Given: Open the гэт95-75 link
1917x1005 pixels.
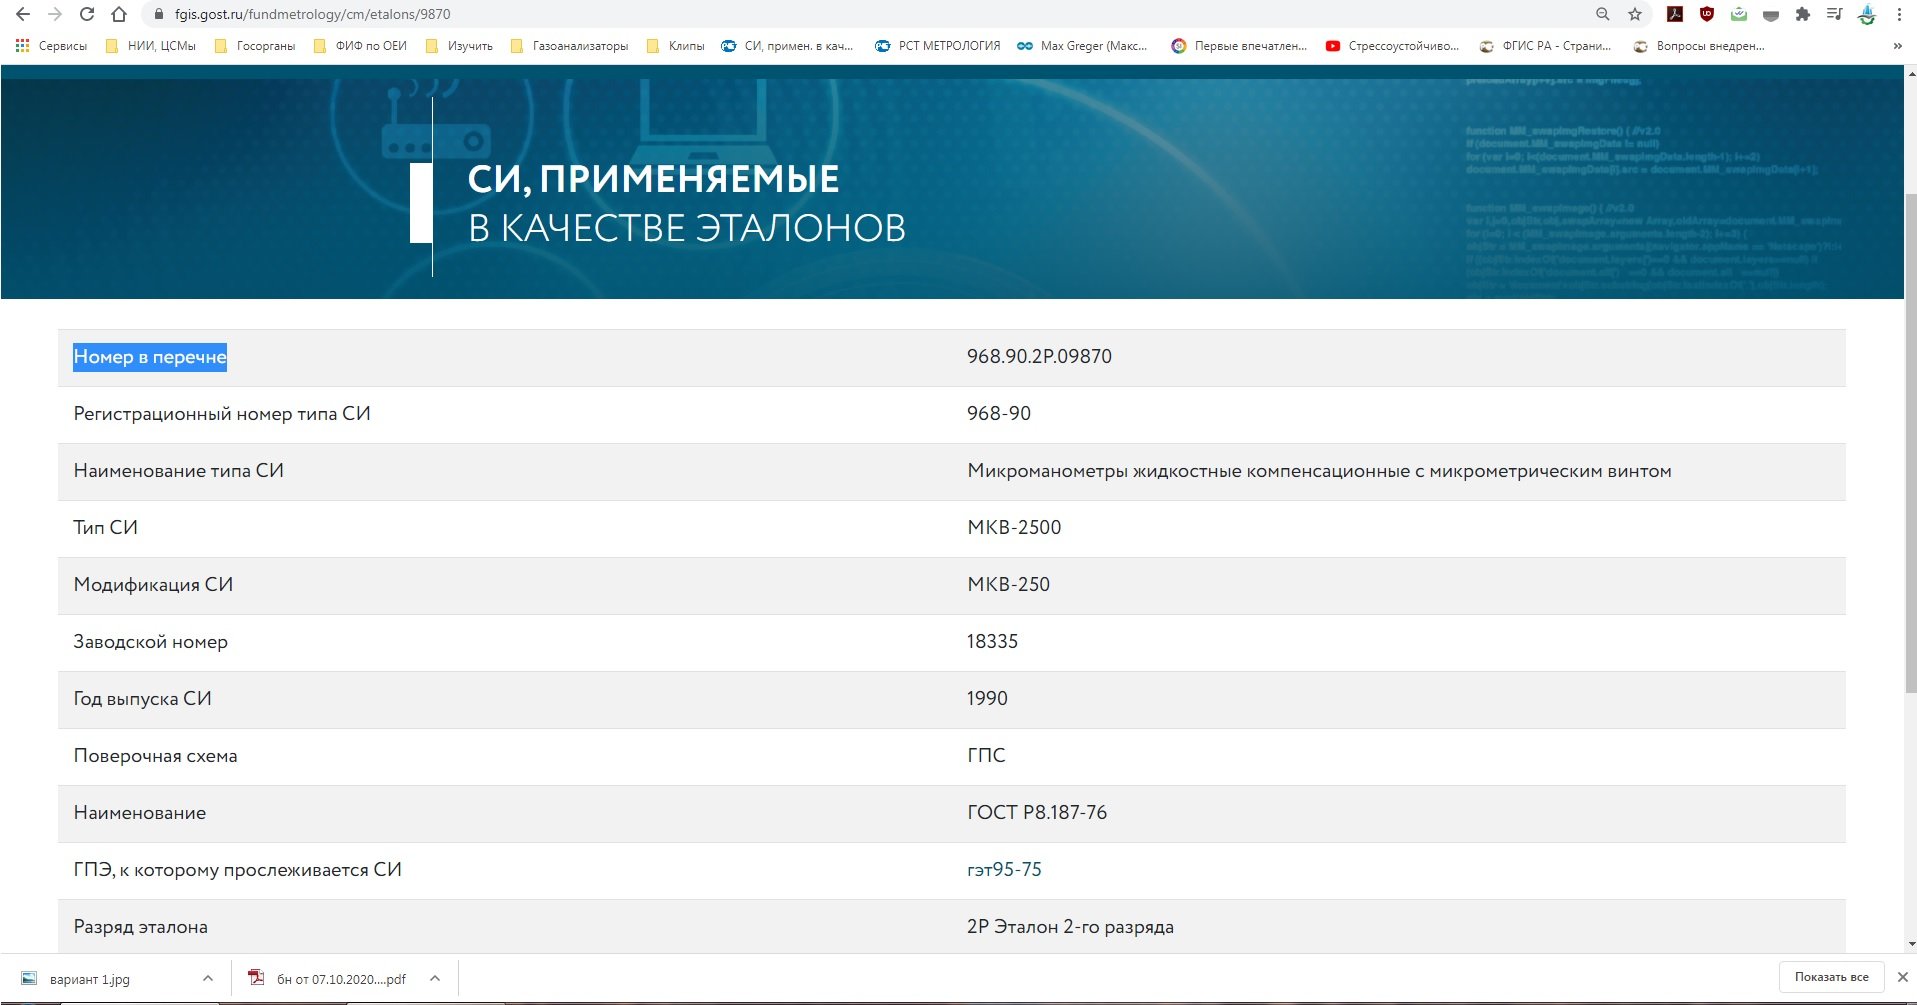Looking at the screenshot, I should 1004,870.
